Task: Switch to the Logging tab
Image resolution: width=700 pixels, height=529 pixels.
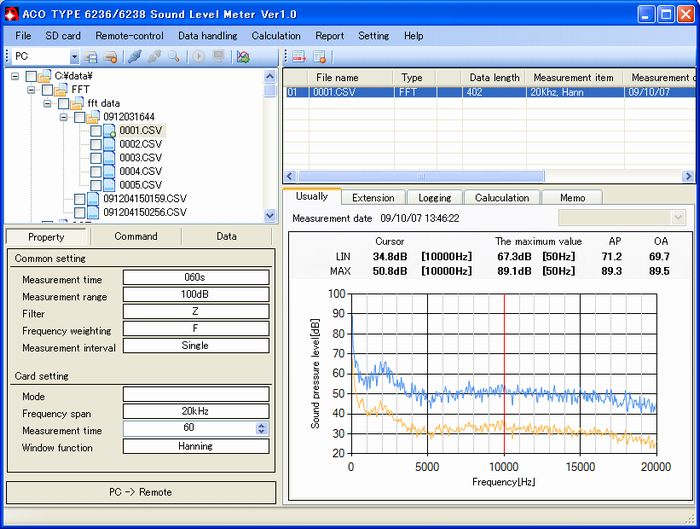Action: (x=435, y=198)
